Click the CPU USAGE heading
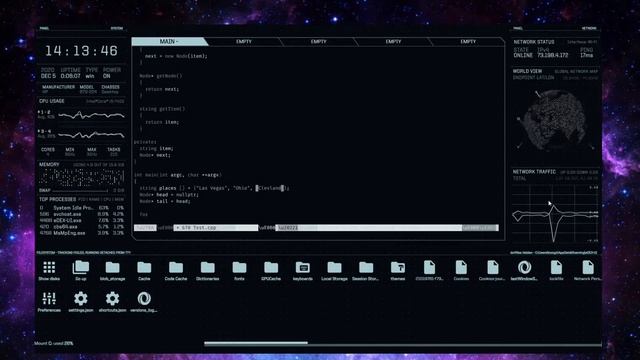 (51, 101)
